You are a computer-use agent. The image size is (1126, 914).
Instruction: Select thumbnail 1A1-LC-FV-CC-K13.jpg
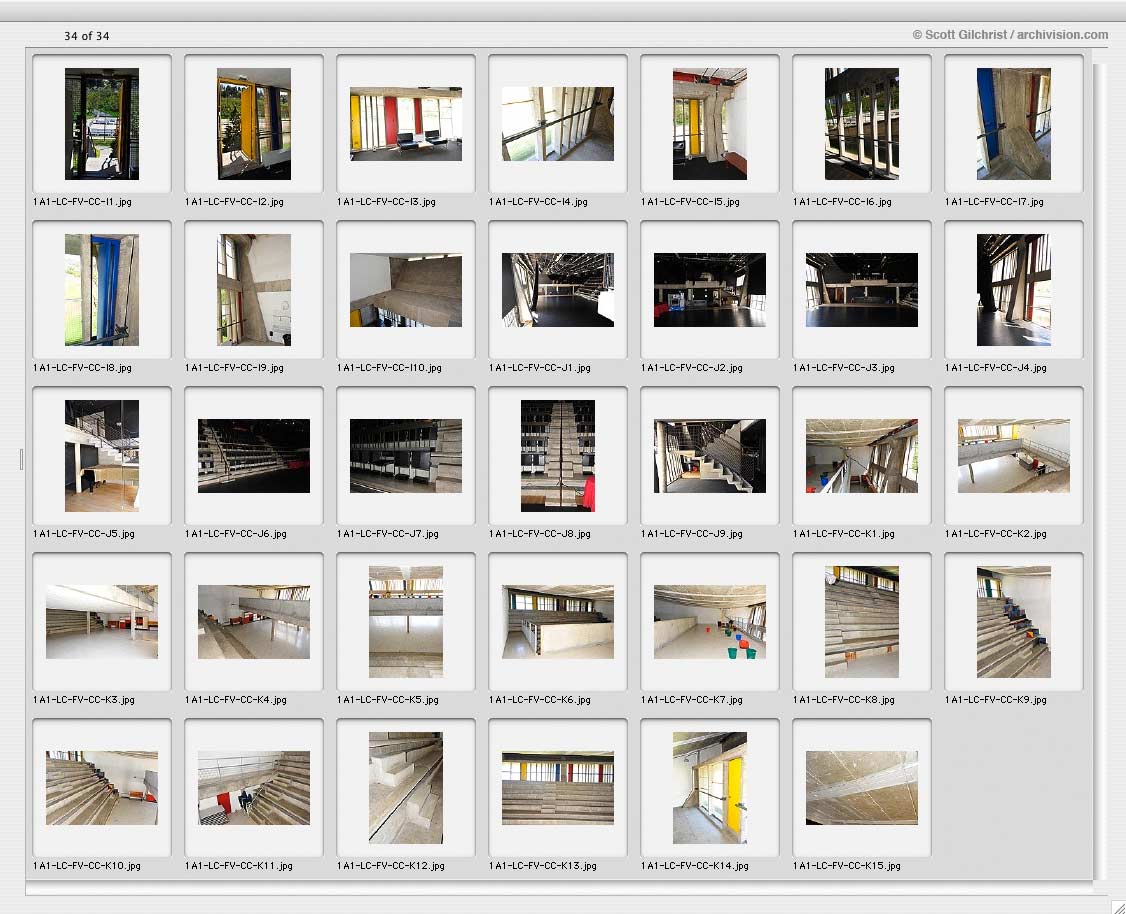[x=558, y=788]
